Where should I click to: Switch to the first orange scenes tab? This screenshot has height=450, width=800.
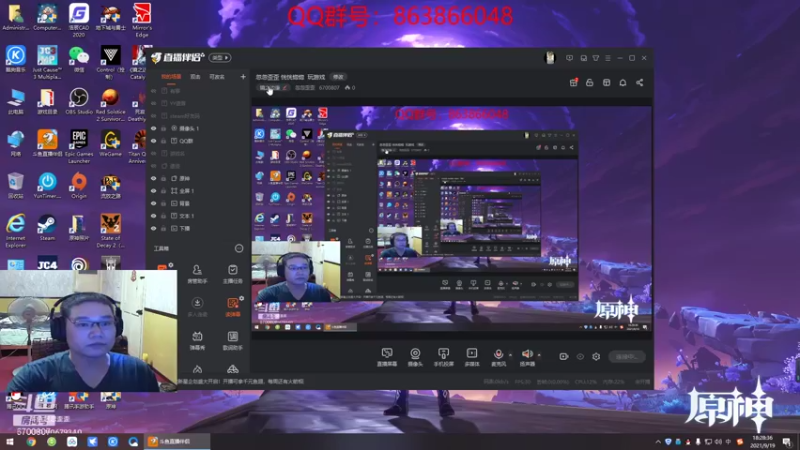click(x=171, y=77)
